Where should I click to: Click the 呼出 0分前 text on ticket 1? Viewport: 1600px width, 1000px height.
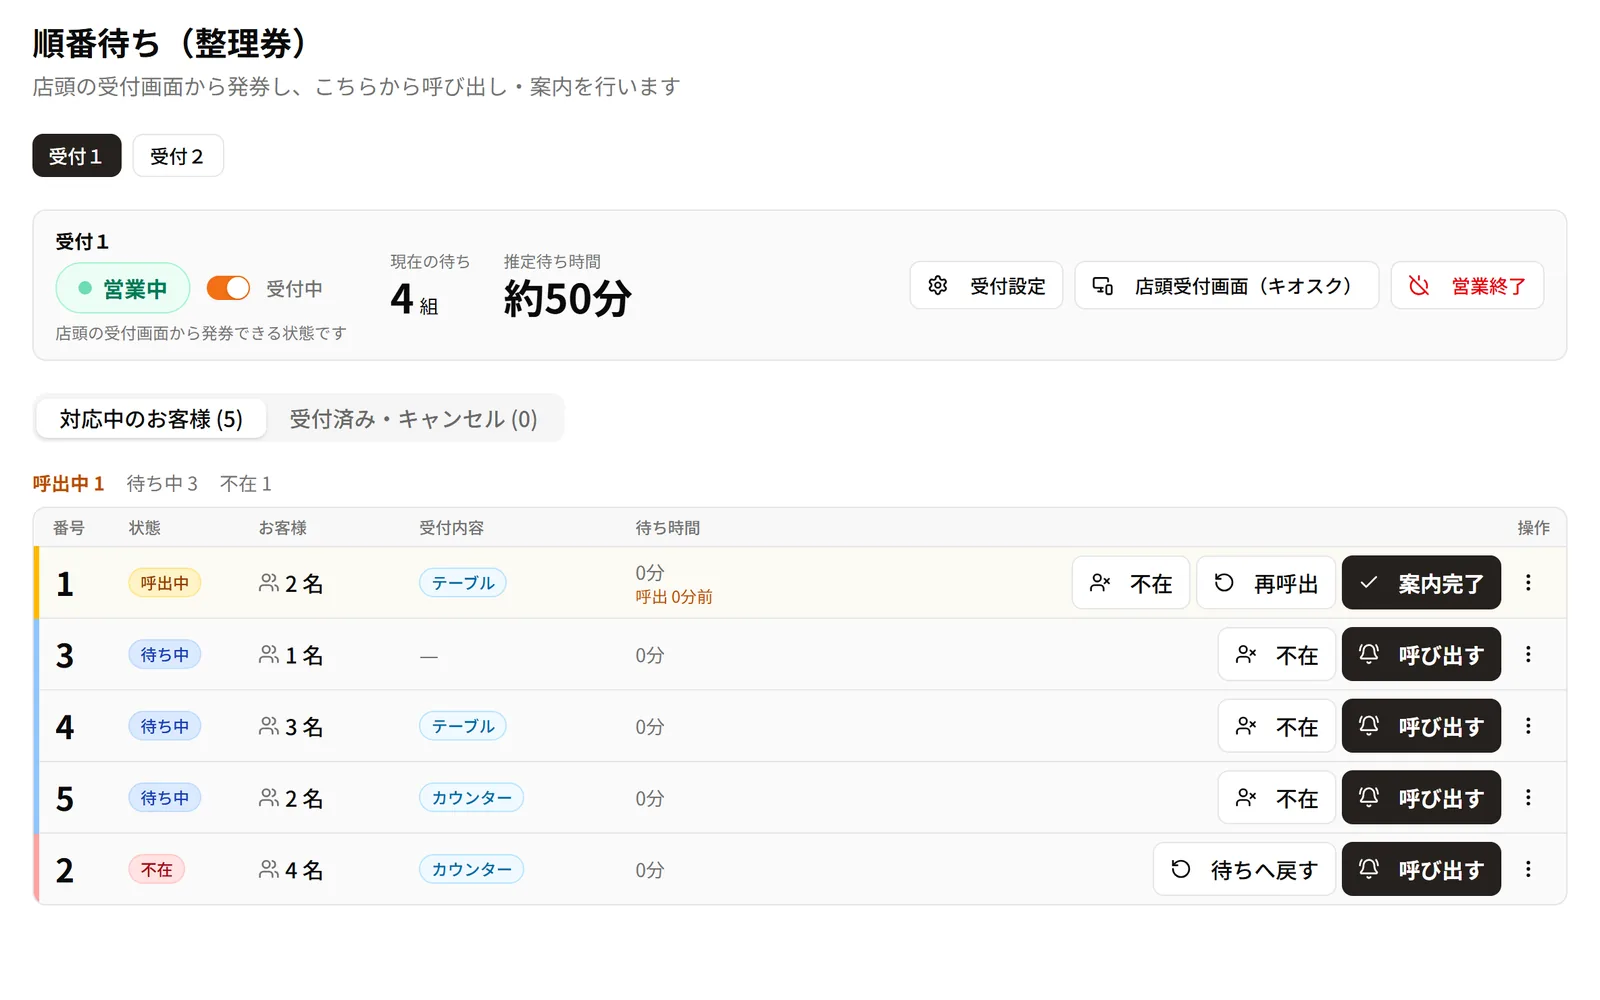pos(674,597)
